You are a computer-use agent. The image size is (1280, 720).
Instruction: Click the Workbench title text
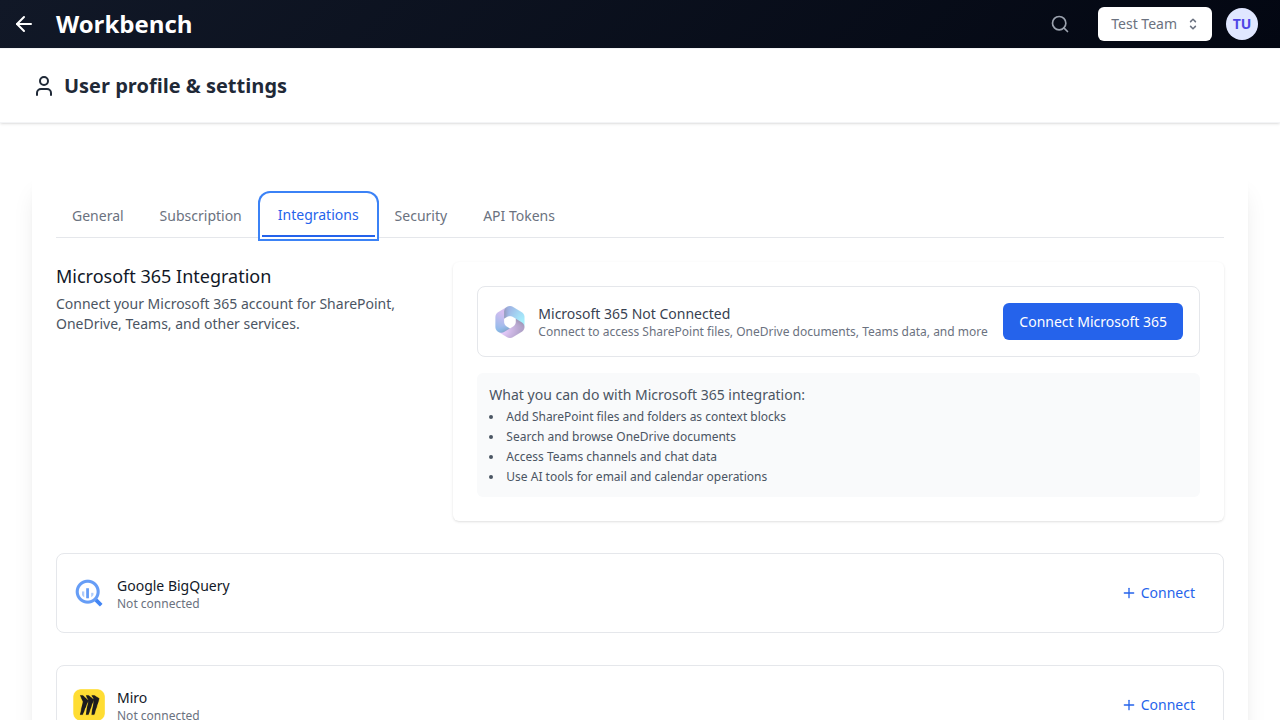pos(123,24)
